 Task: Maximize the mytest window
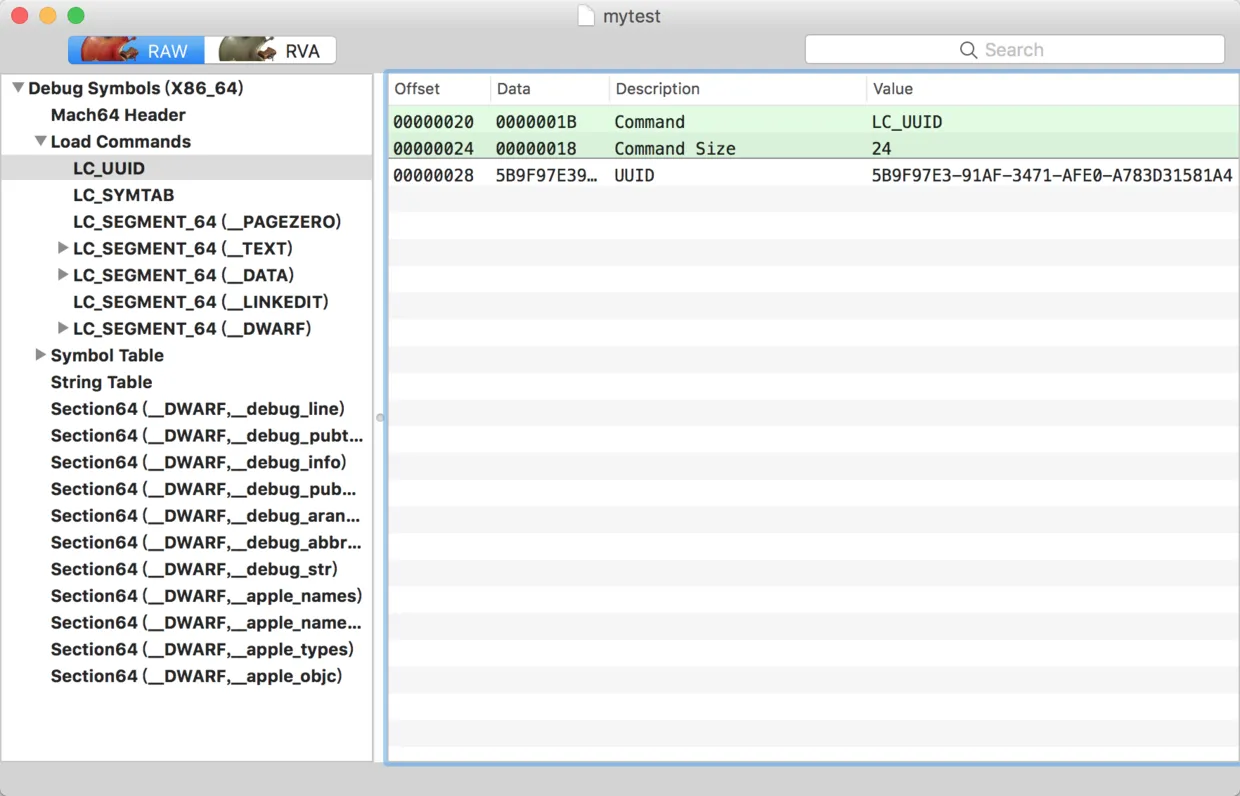[x=76, y=16]
